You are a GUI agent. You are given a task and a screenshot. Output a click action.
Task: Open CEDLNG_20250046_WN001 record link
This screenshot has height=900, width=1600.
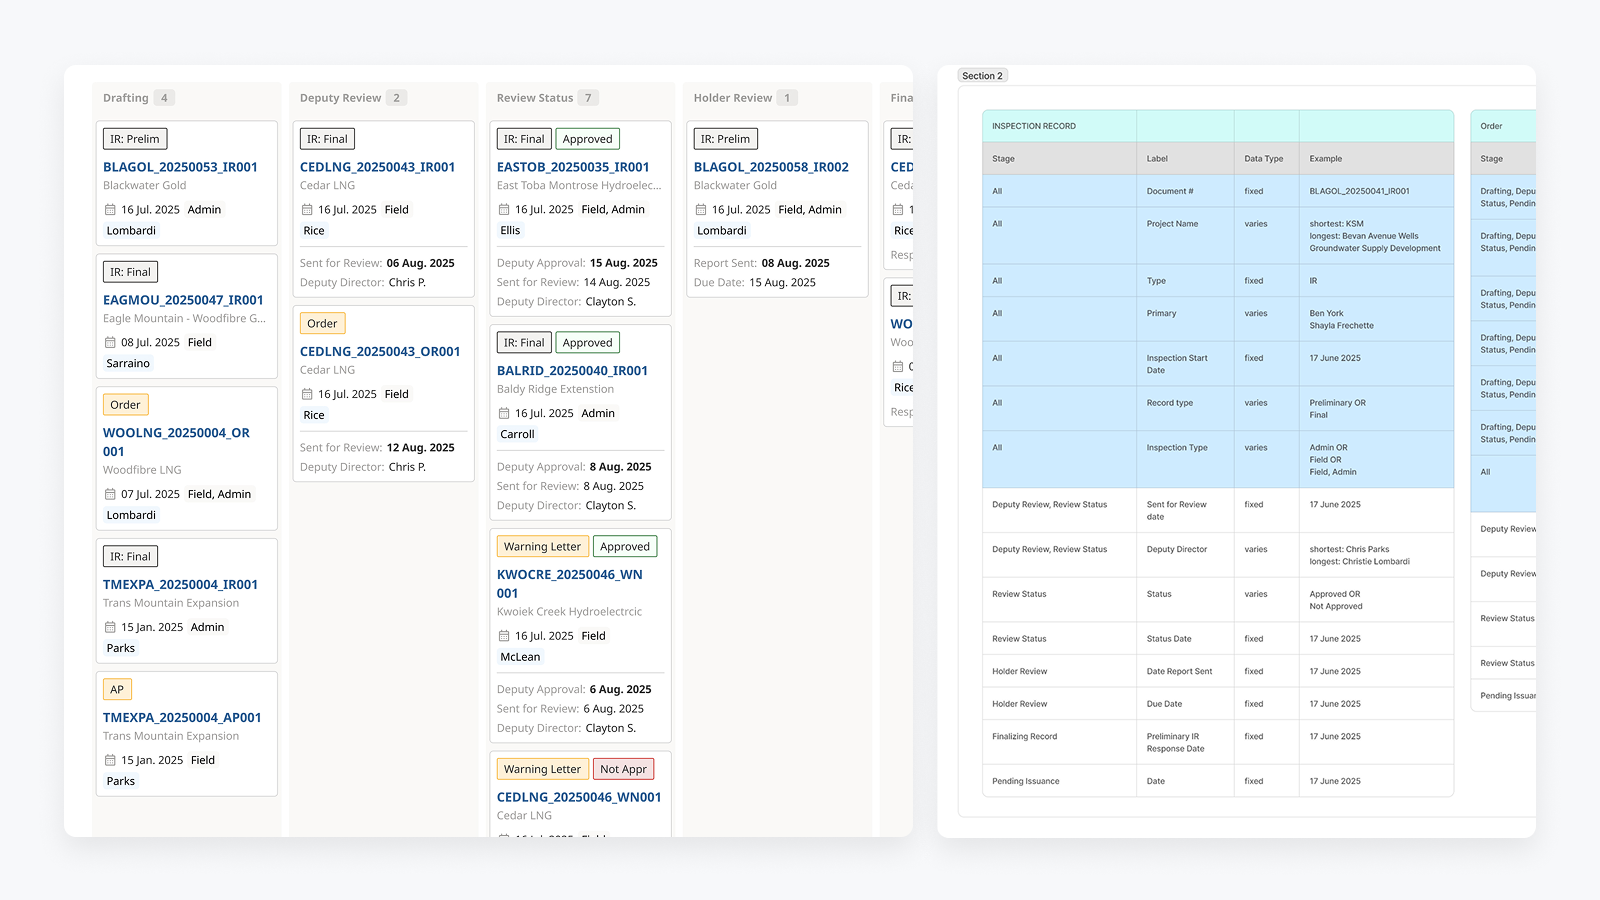(579, 798)
